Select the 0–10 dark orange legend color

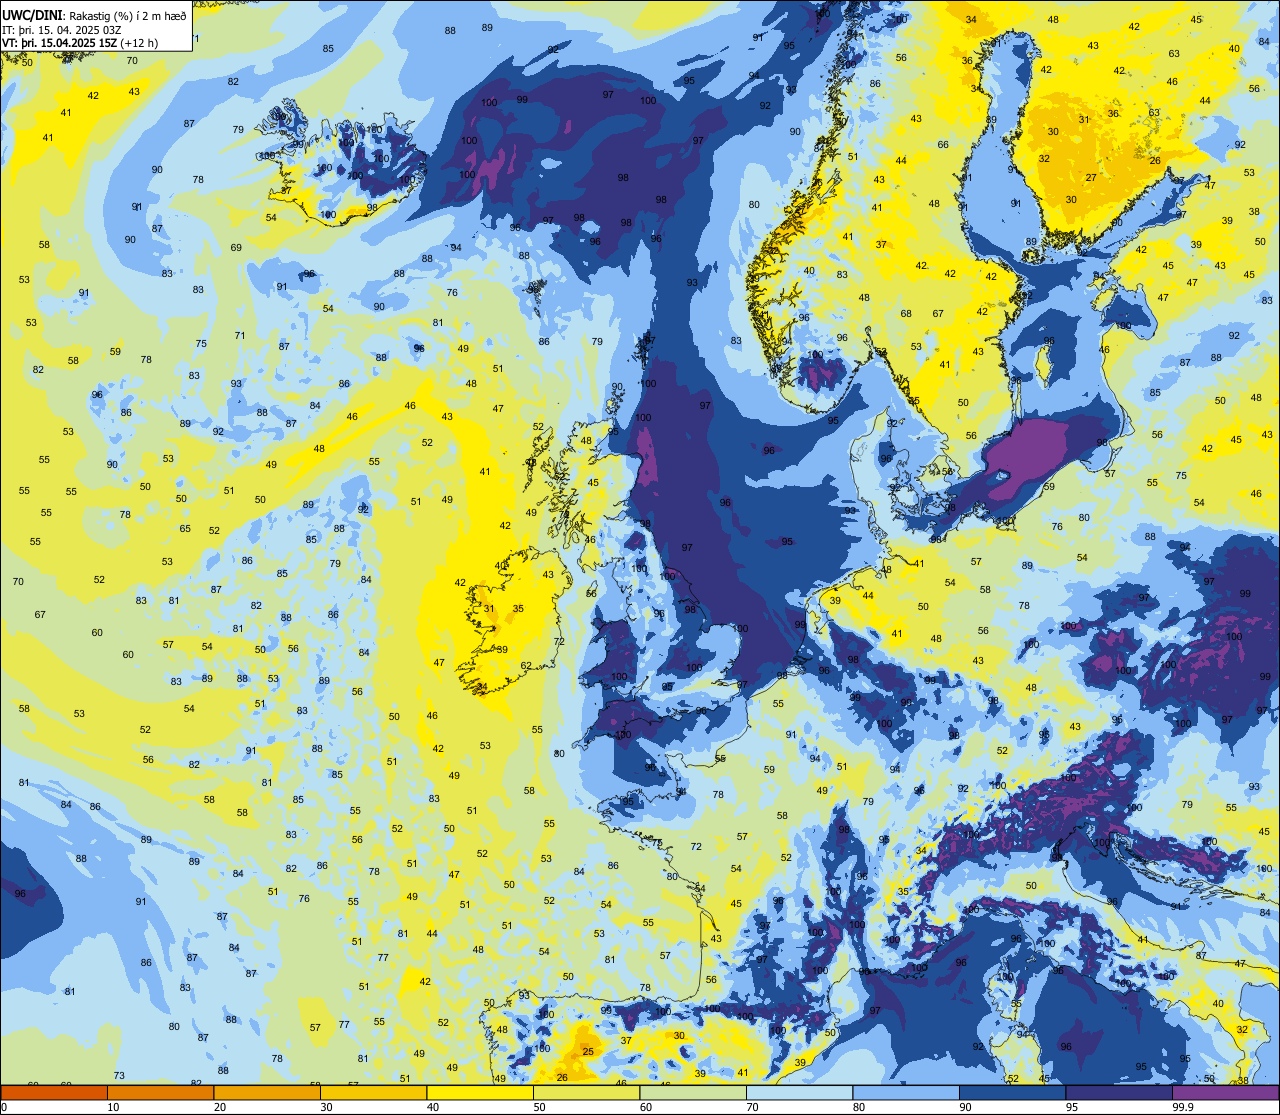tap(54, 1092)
